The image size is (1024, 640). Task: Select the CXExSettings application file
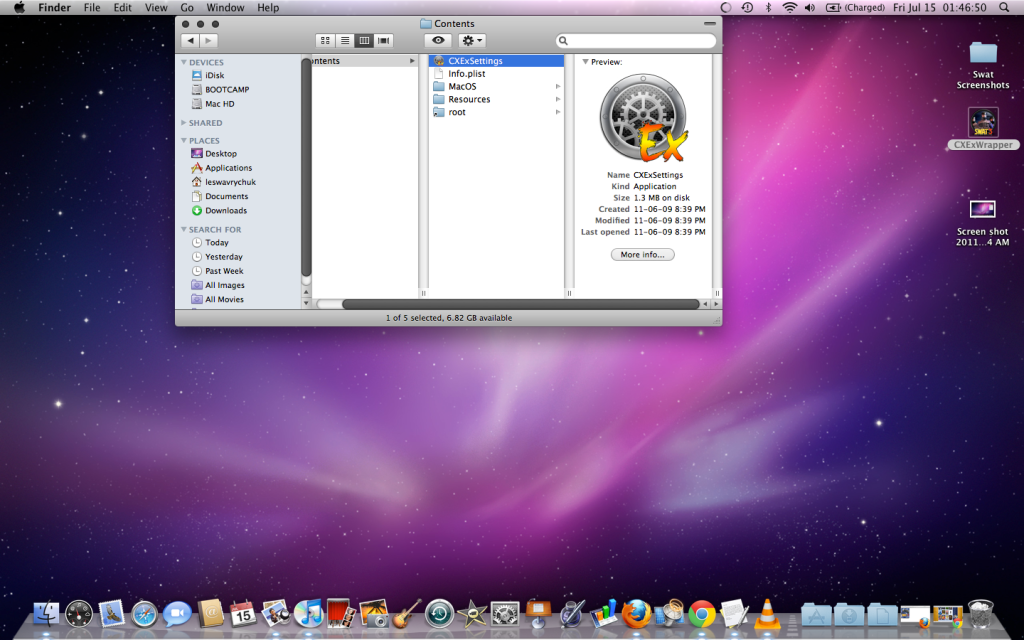pos(496,61)
